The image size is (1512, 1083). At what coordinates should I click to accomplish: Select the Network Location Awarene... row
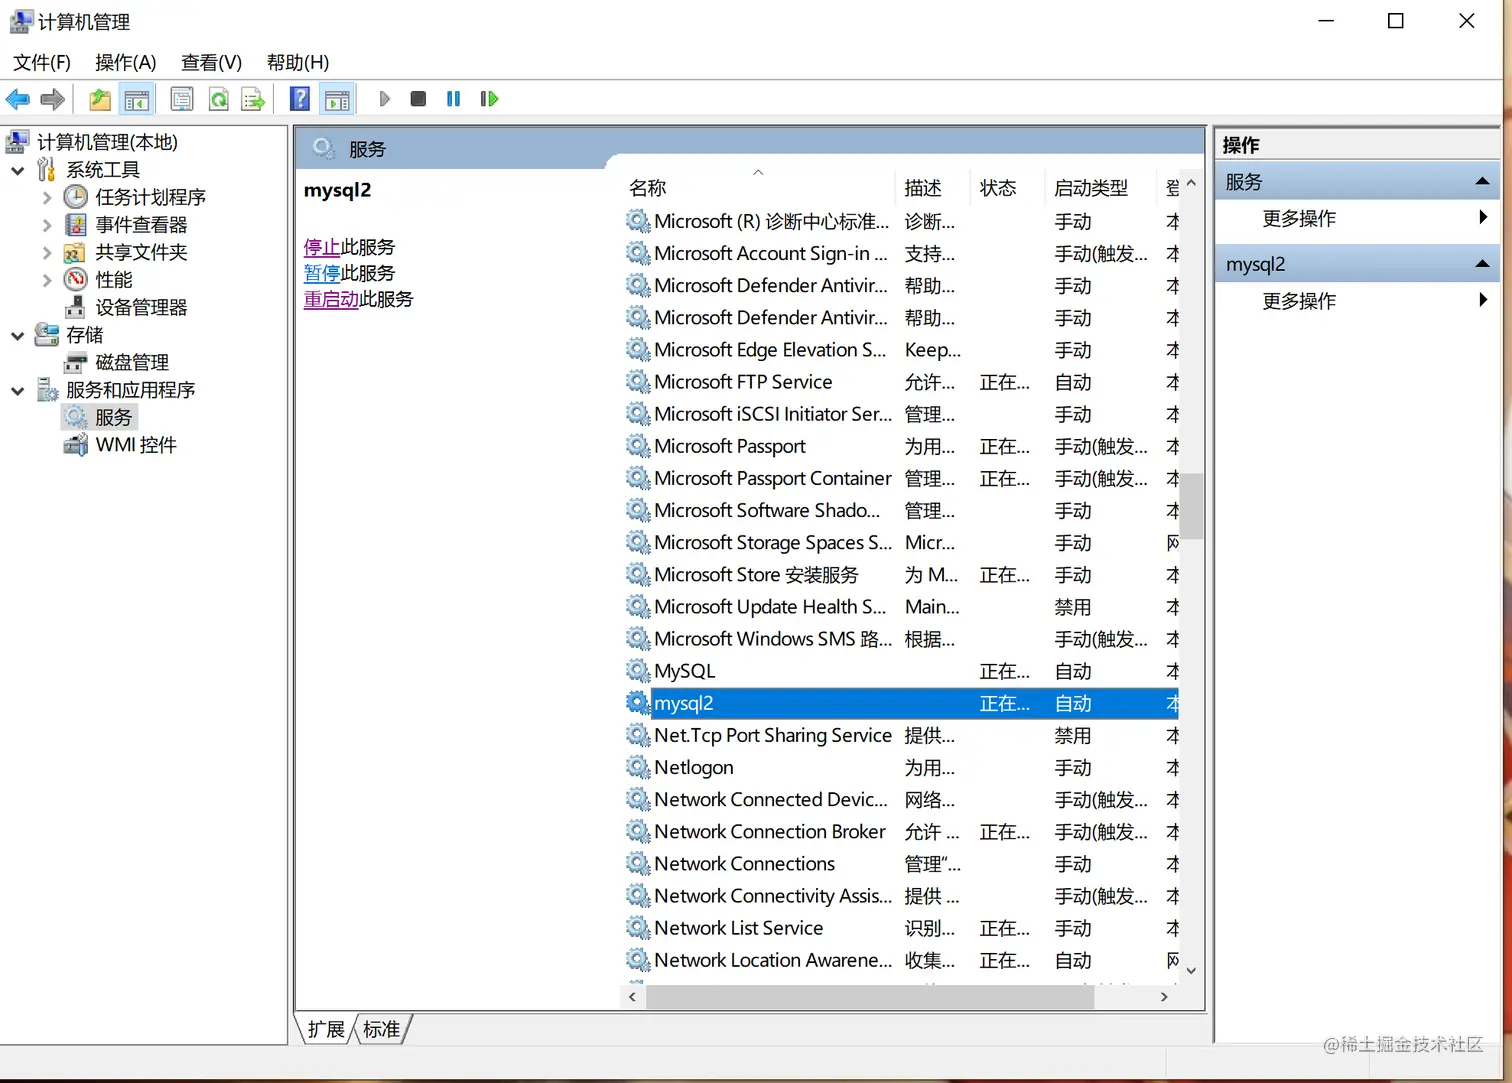tap(902, 960)
